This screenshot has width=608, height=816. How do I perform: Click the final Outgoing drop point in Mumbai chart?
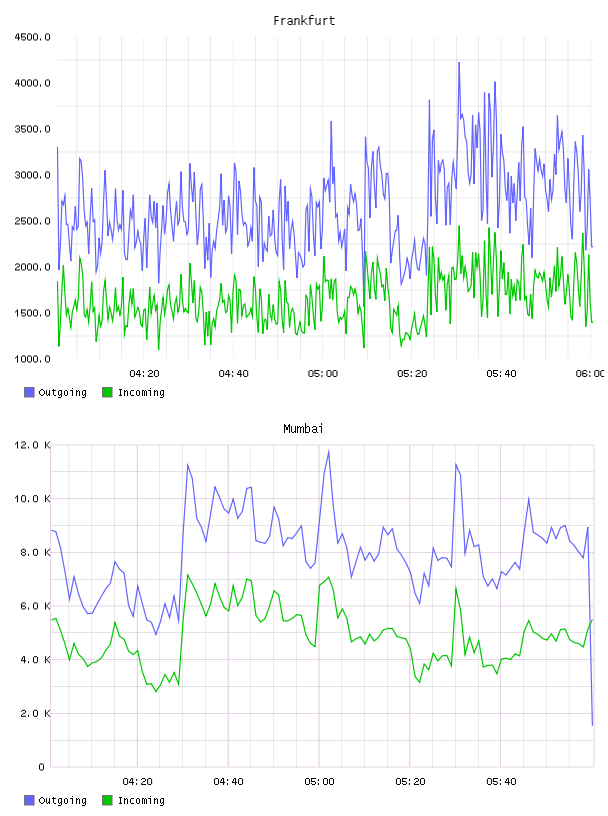coord(592,724)
